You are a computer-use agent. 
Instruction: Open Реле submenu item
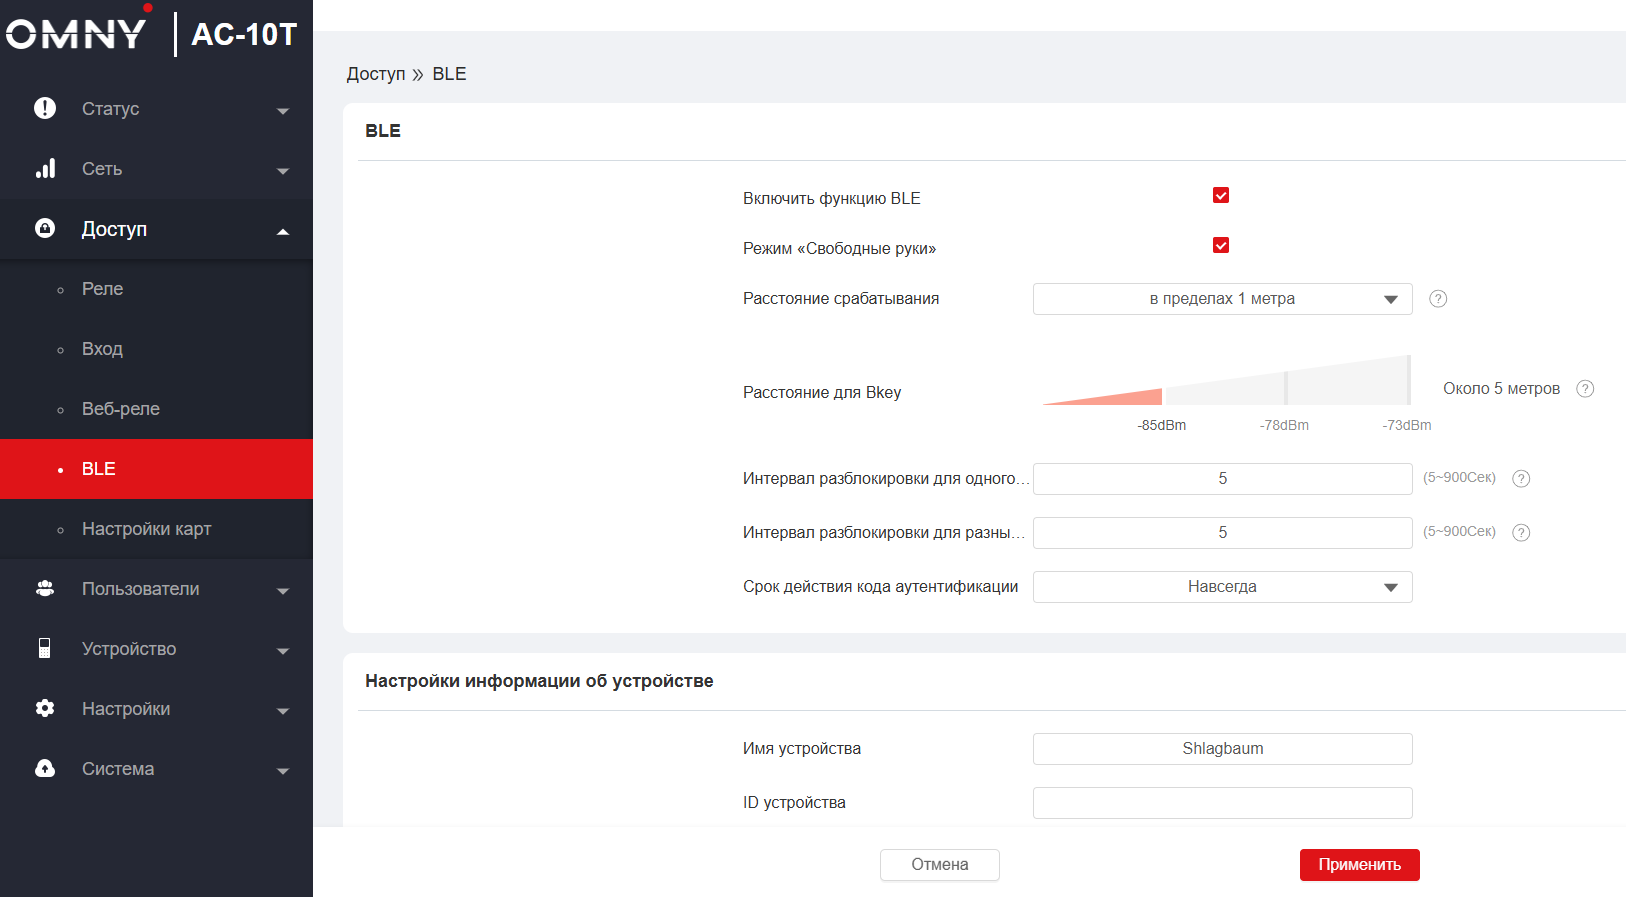102,289
